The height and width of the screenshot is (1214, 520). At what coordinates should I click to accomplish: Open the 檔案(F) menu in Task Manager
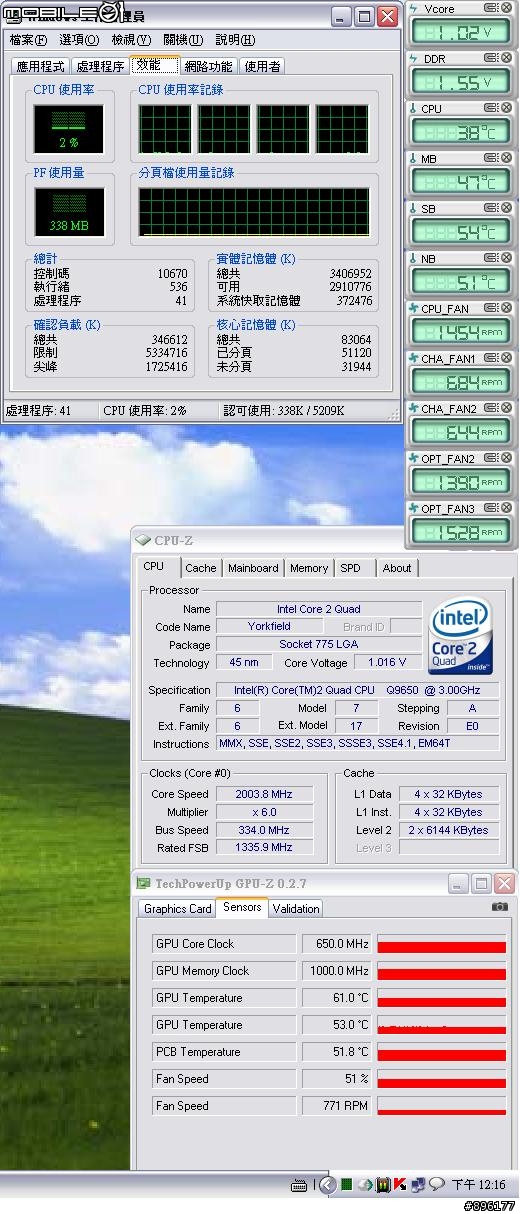click(x=28, y=40)
